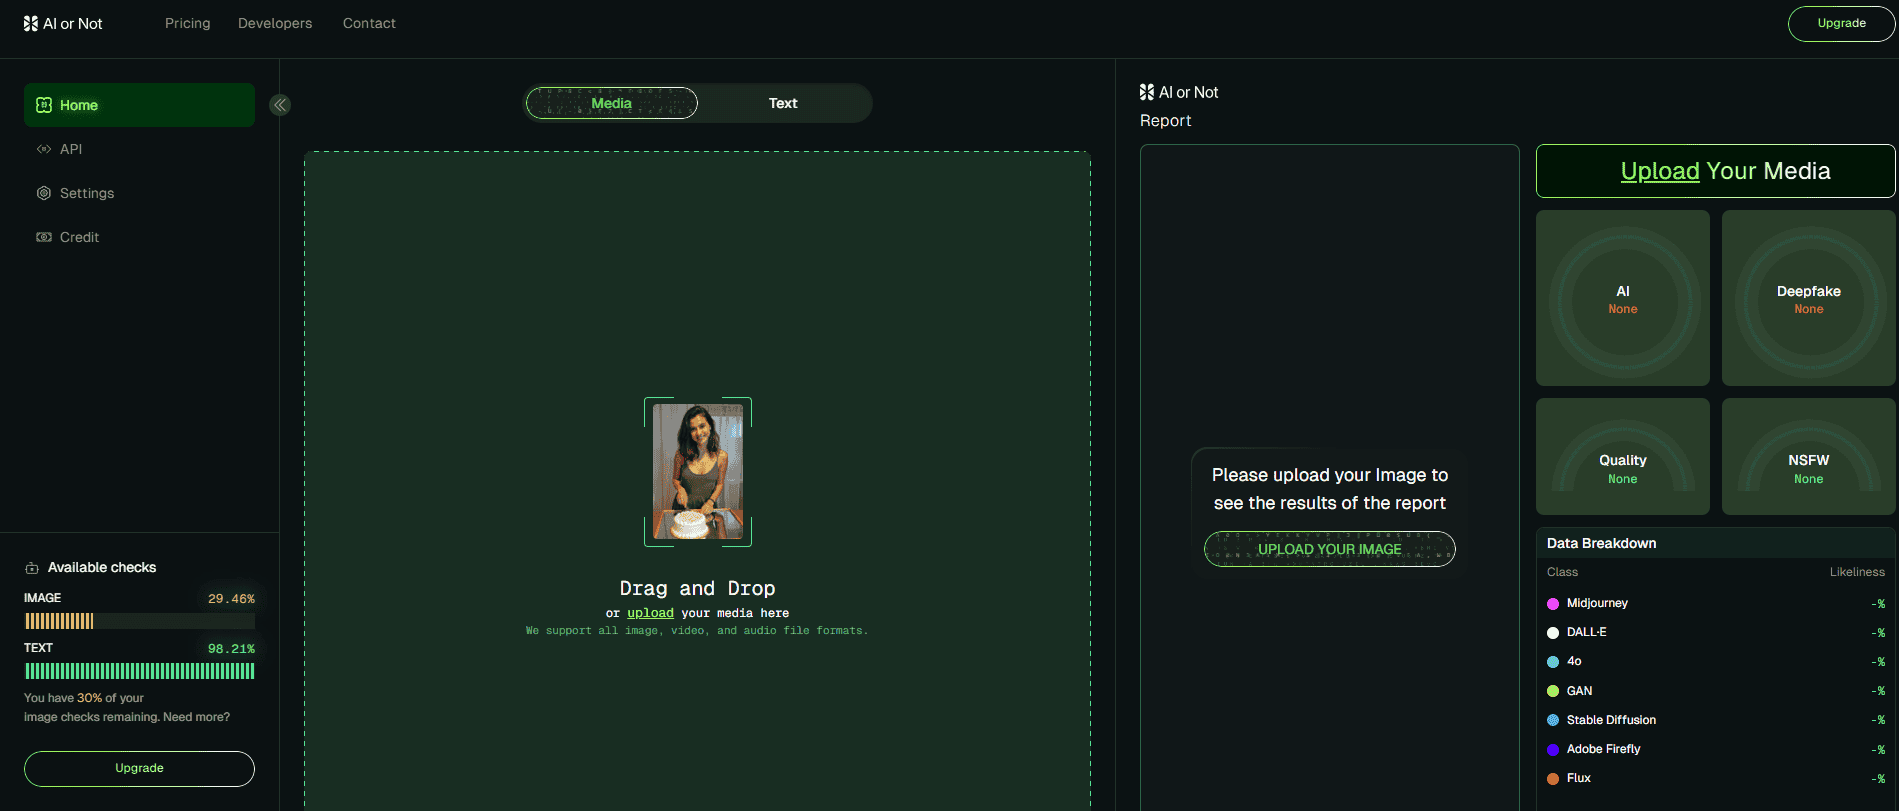This screenshot has height=811, width=1899.
Task: Click the woman photo thumbnail
Action: coord(698,472)
